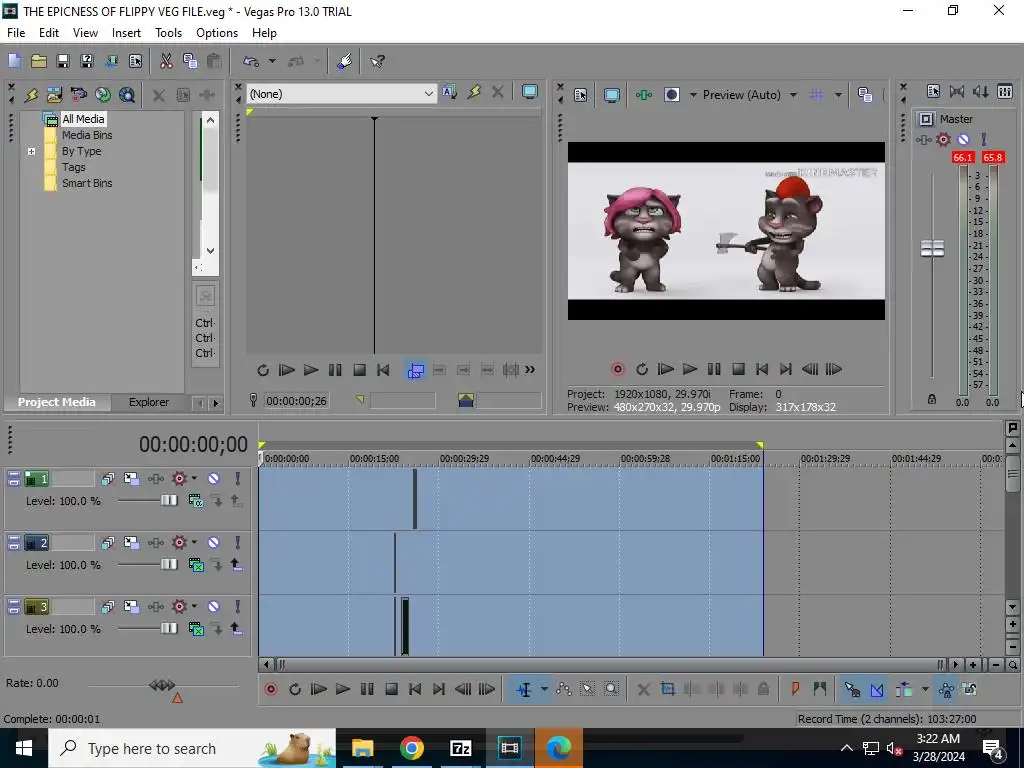The height and width of the screenshot is (768, 1024).
Task: Open the (None) trimmer history dropdown
Action: [428, 94]
